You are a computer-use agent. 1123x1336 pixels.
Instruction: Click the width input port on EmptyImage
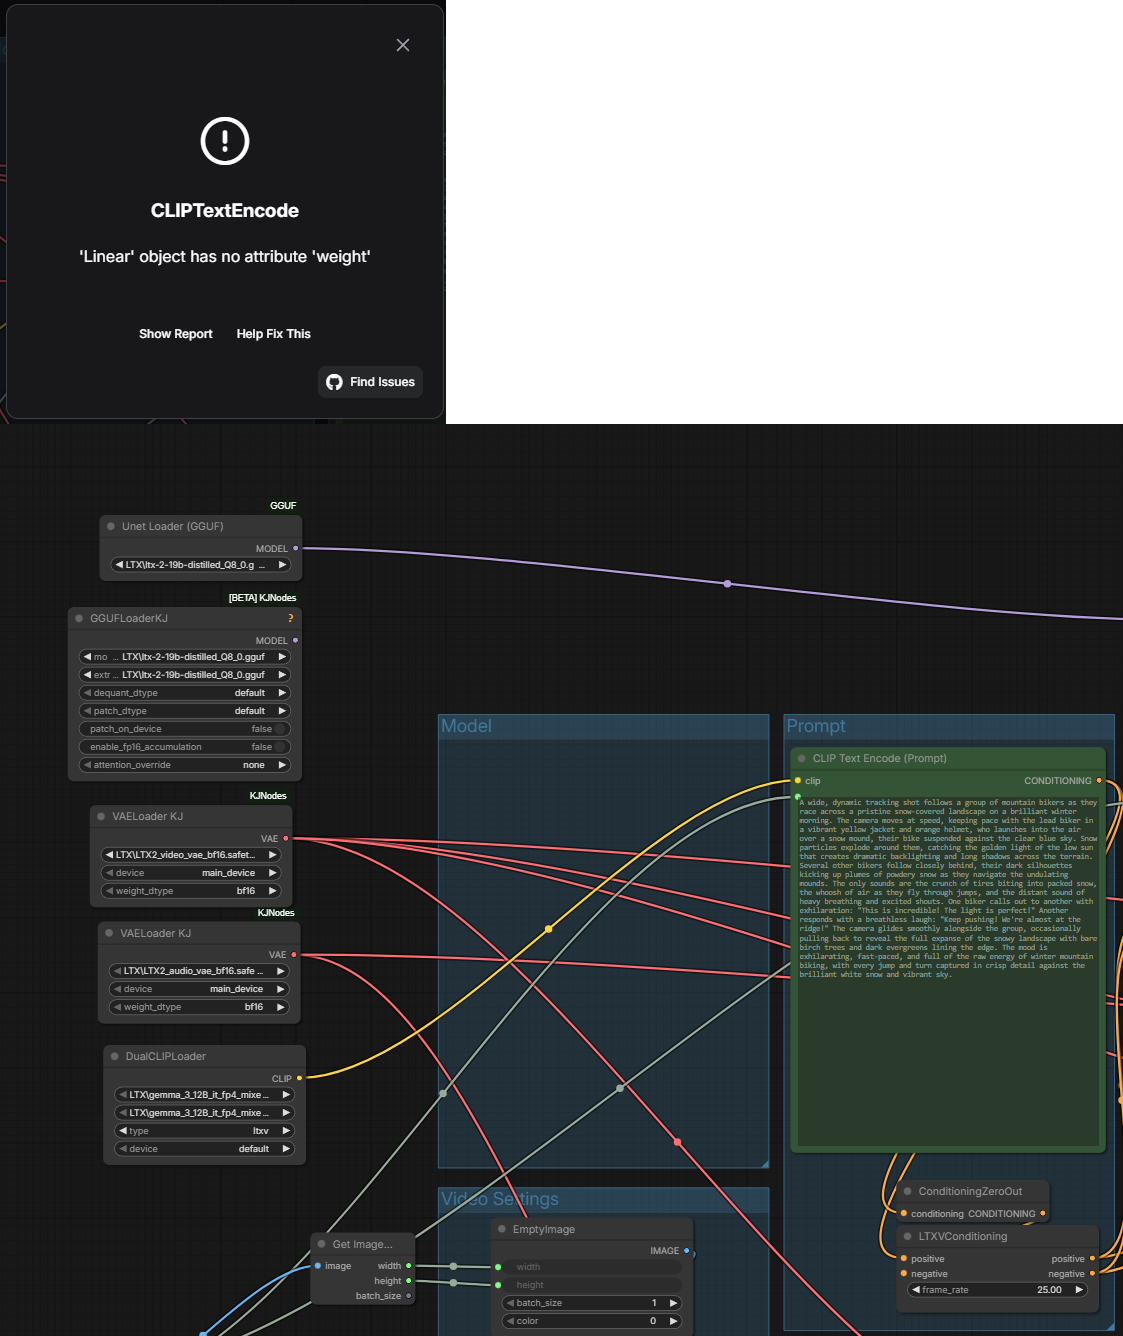click(498, 1267)
